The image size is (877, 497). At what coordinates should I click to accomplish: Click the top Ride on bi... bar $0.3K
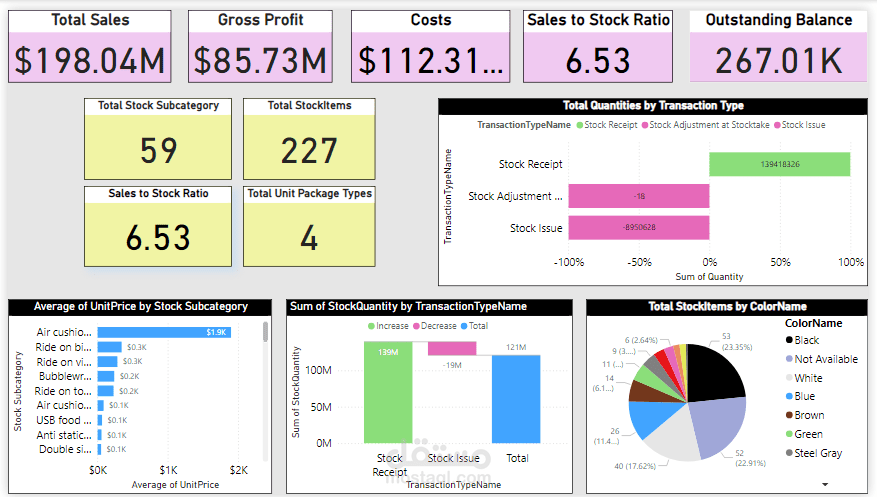110,347
